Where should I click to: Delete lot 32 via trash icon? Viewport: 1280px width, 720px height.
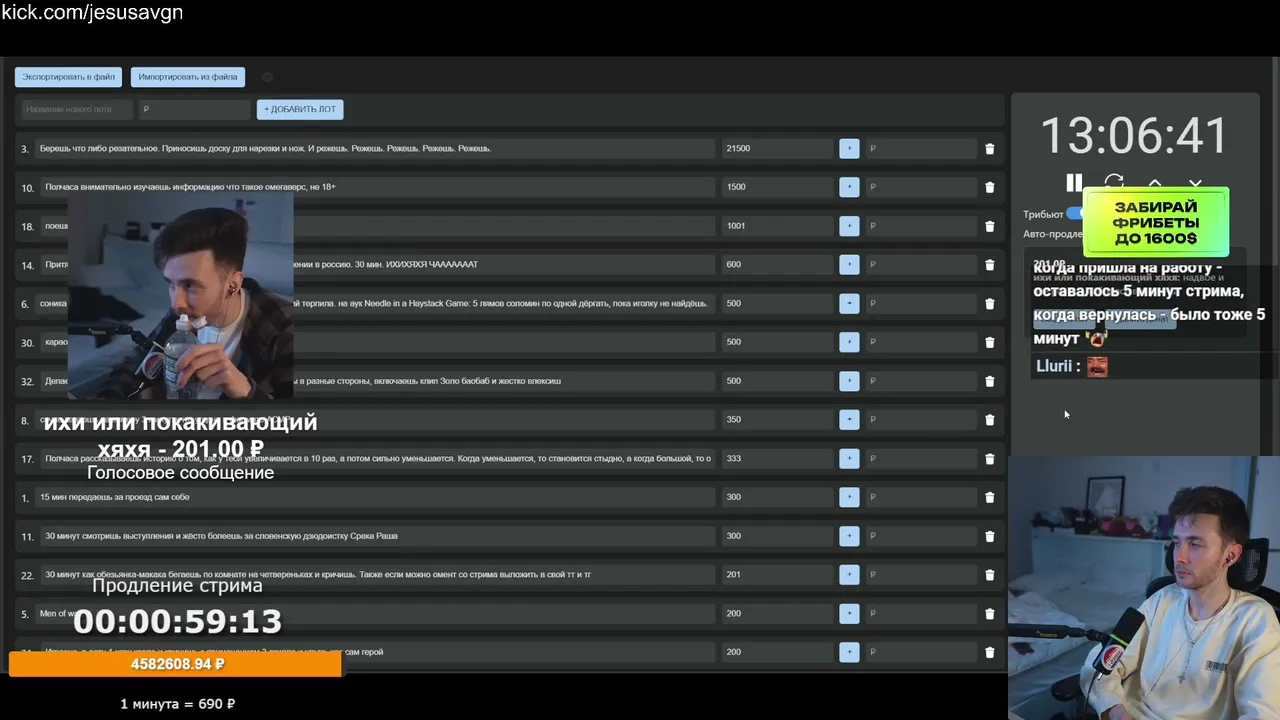click(990, 381)
